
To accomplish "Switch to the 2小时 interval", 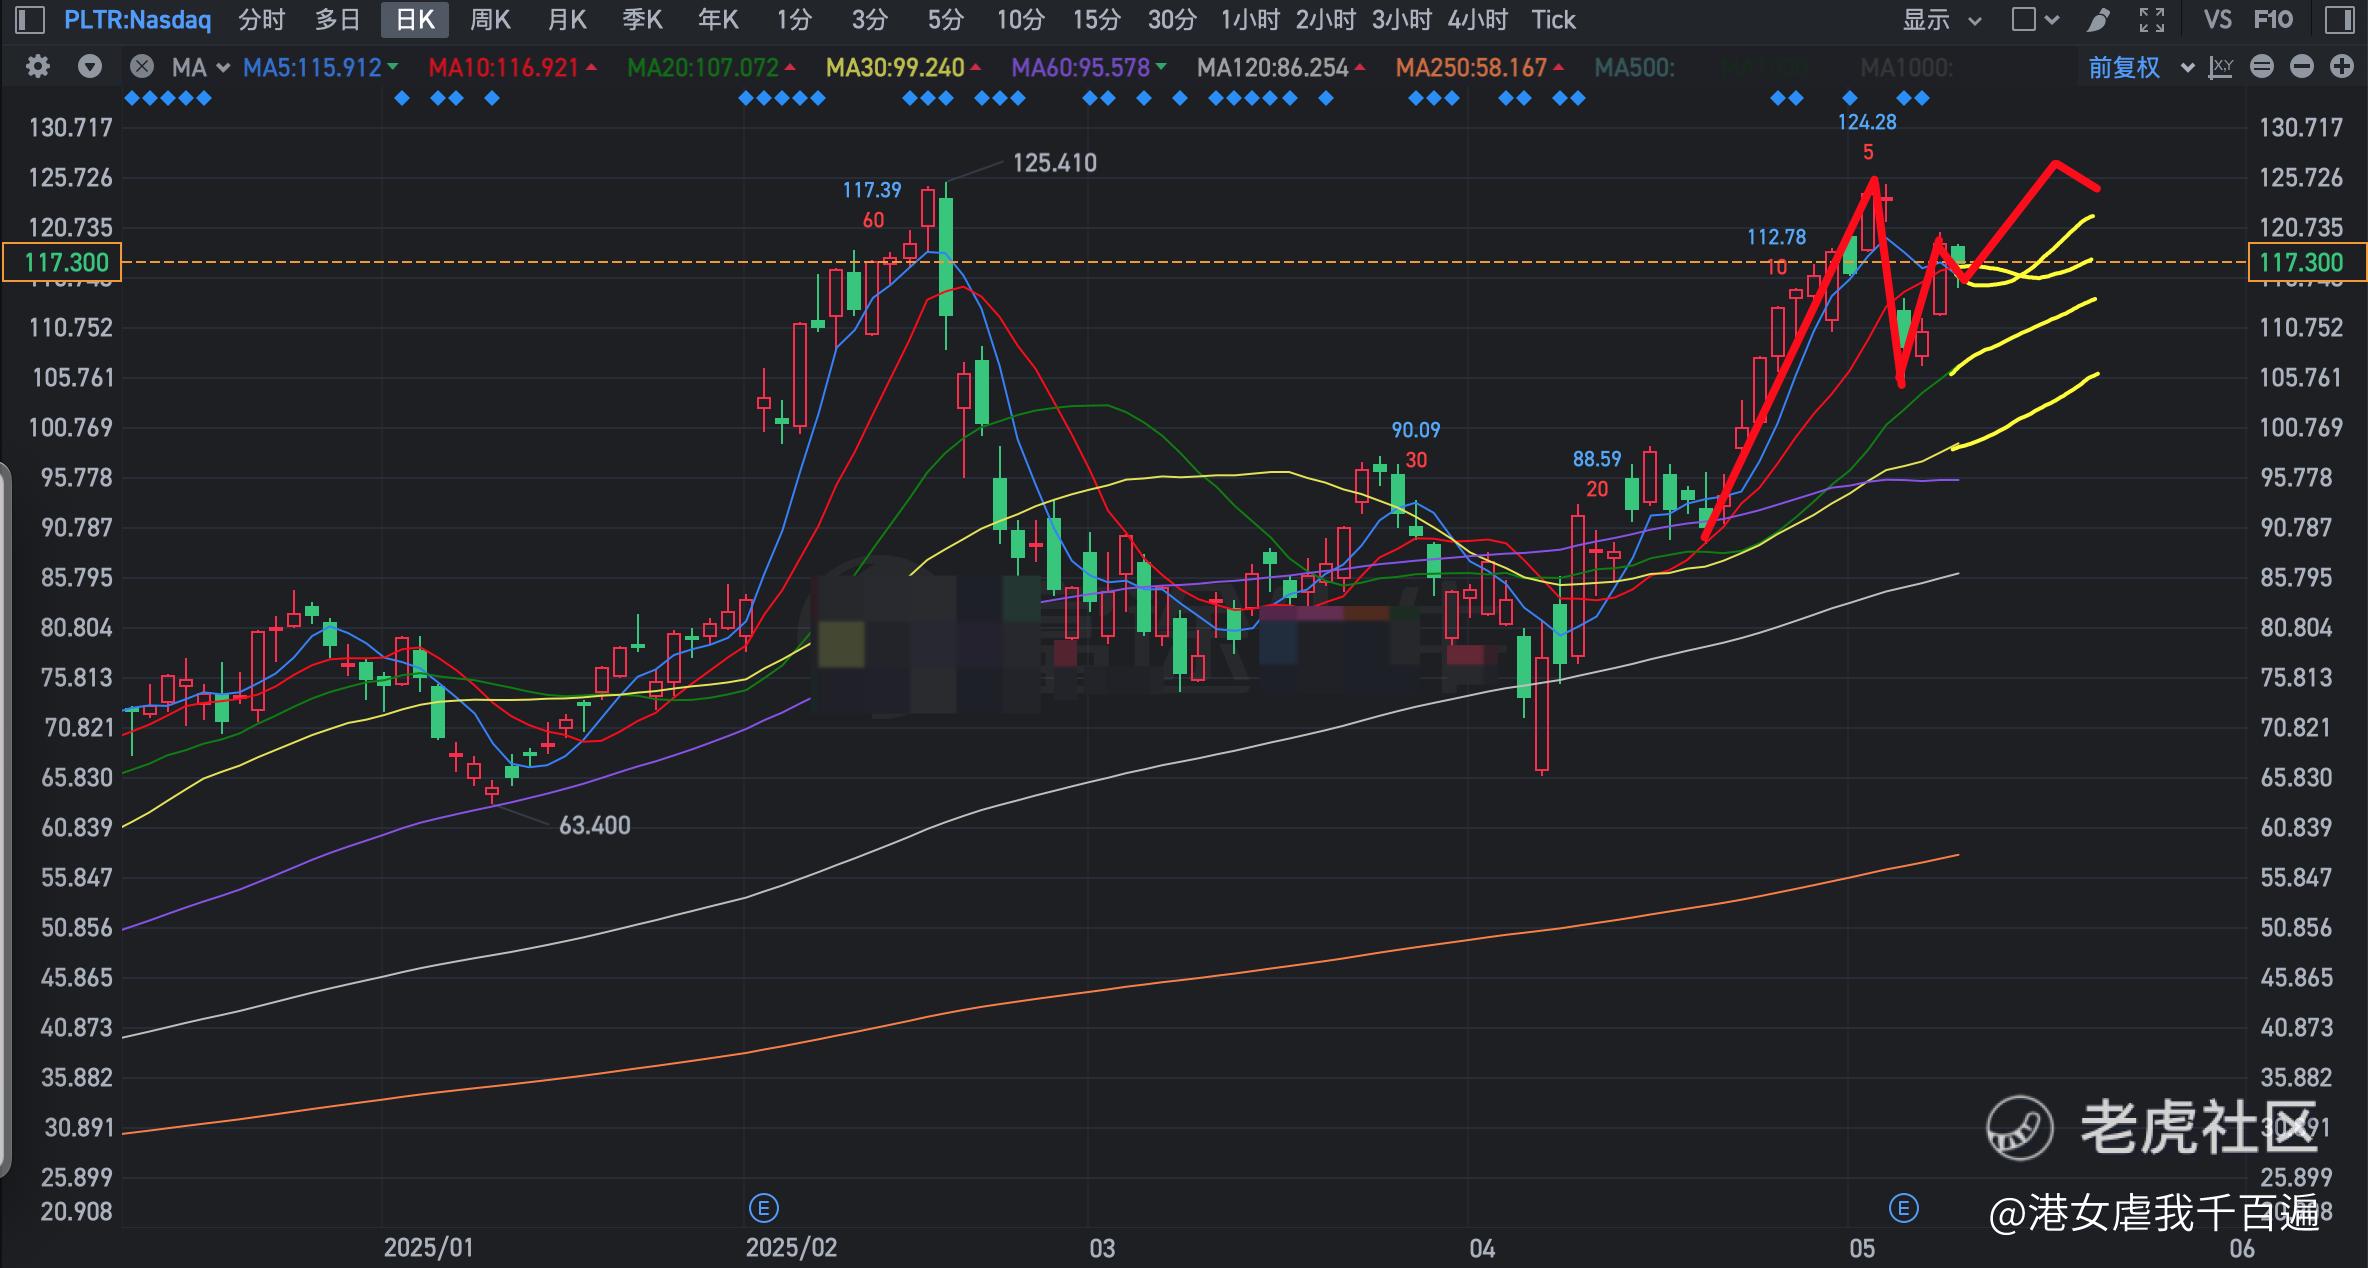I will [1326, 19].
